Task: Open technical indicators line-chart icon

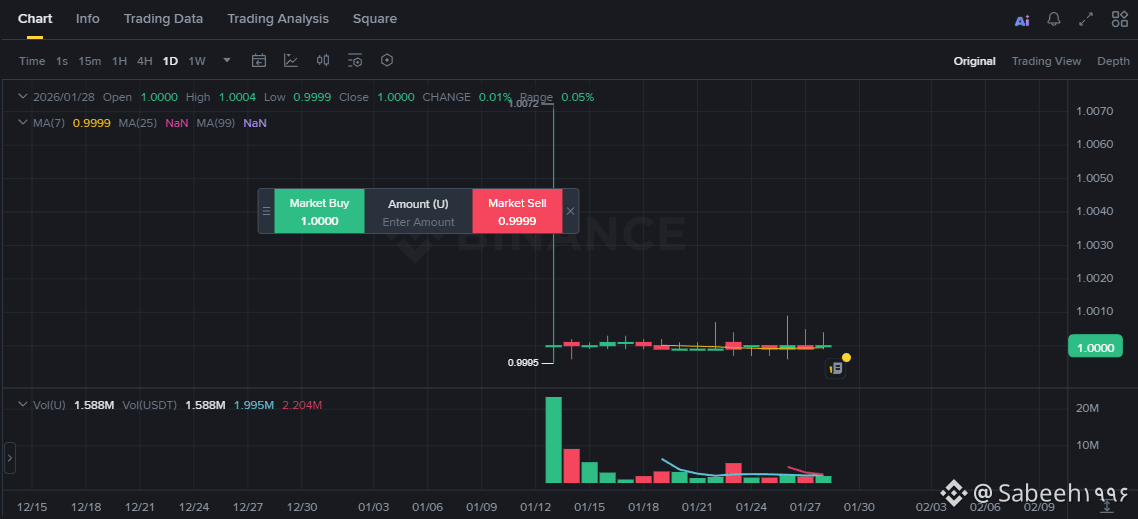Action: tap(291, 61)
